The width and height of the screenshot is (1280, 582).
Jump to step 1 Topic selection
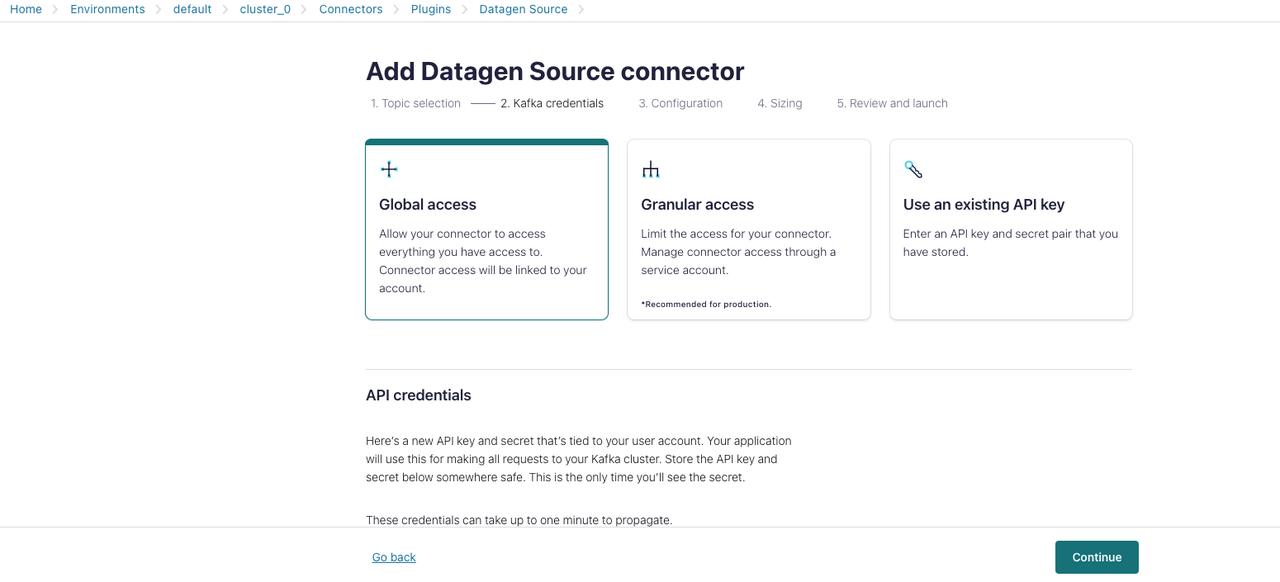pyautogui.click(x=415, y=103)
